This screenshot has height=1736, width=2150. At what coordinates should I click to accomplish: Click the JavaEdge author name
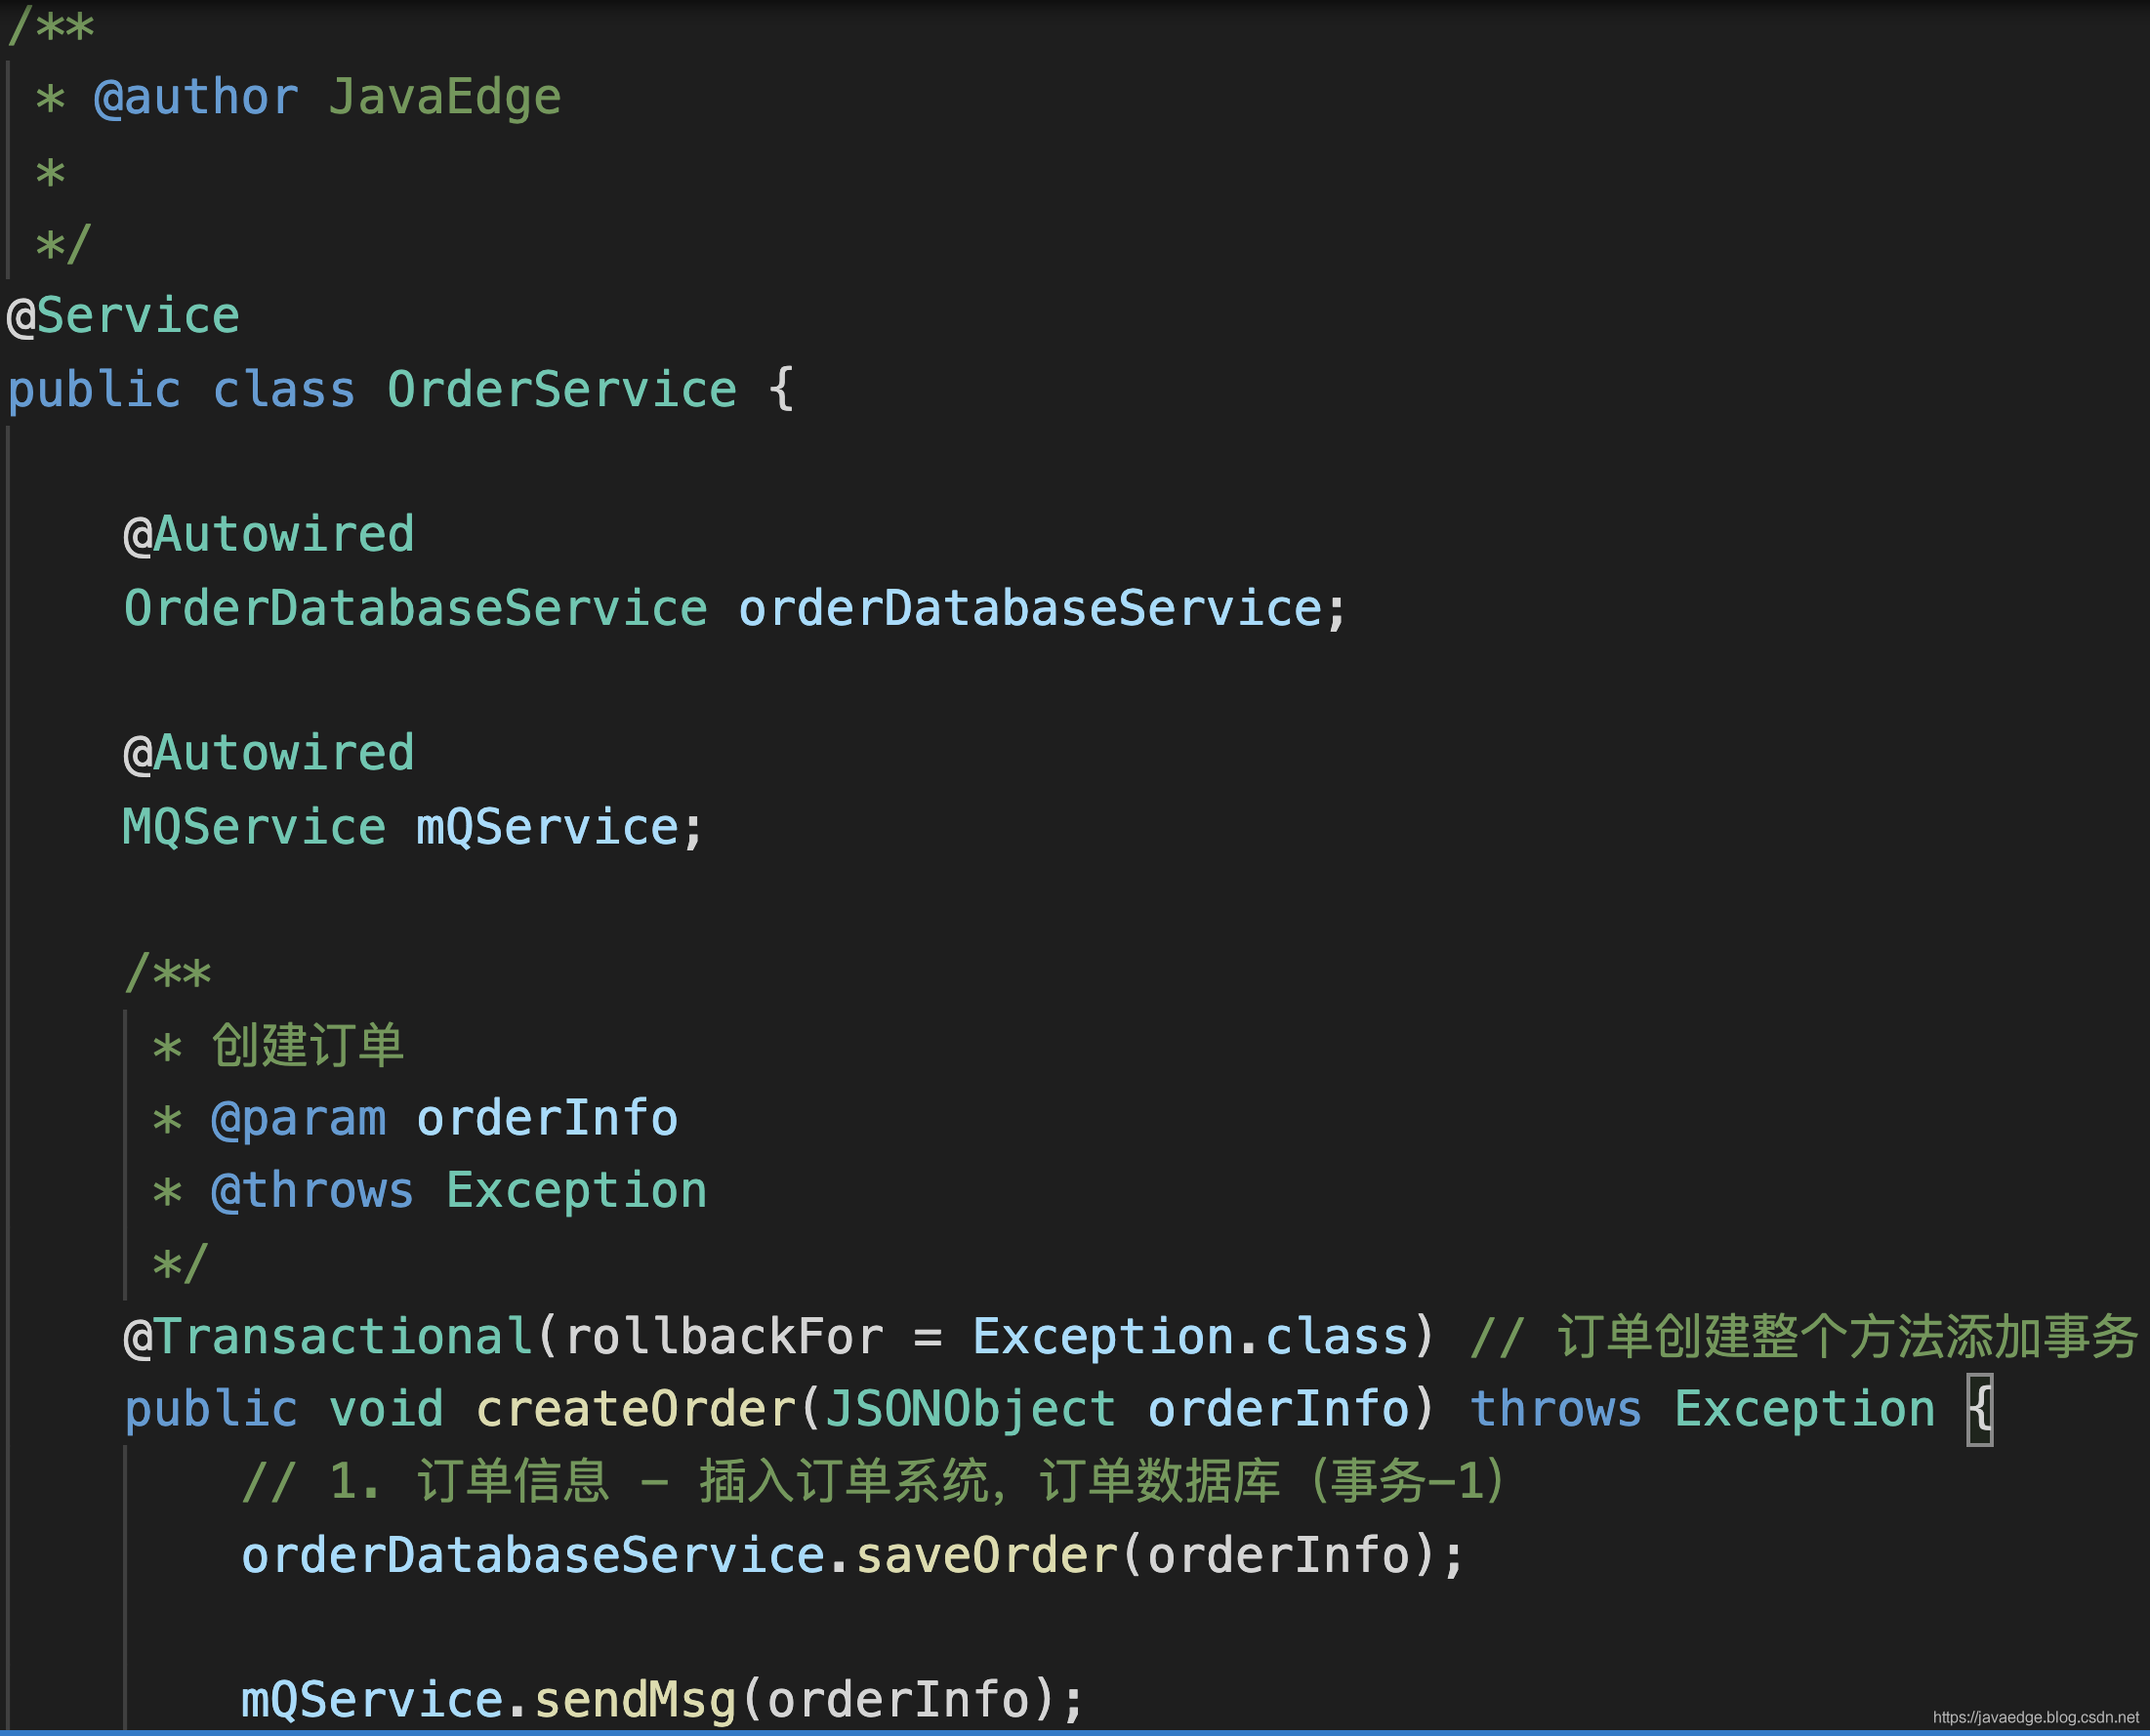point(445,98)
